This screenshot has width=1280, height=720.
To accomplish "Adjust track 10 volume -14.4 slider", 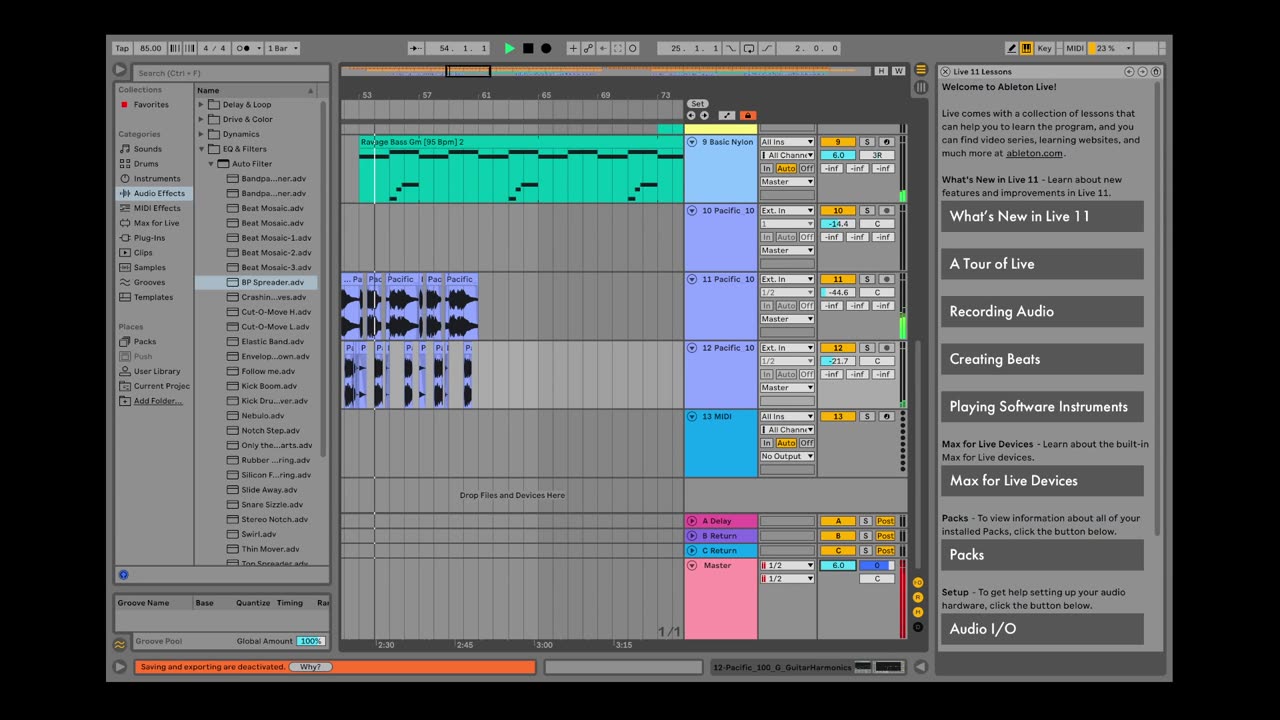I will click(838, 224).
